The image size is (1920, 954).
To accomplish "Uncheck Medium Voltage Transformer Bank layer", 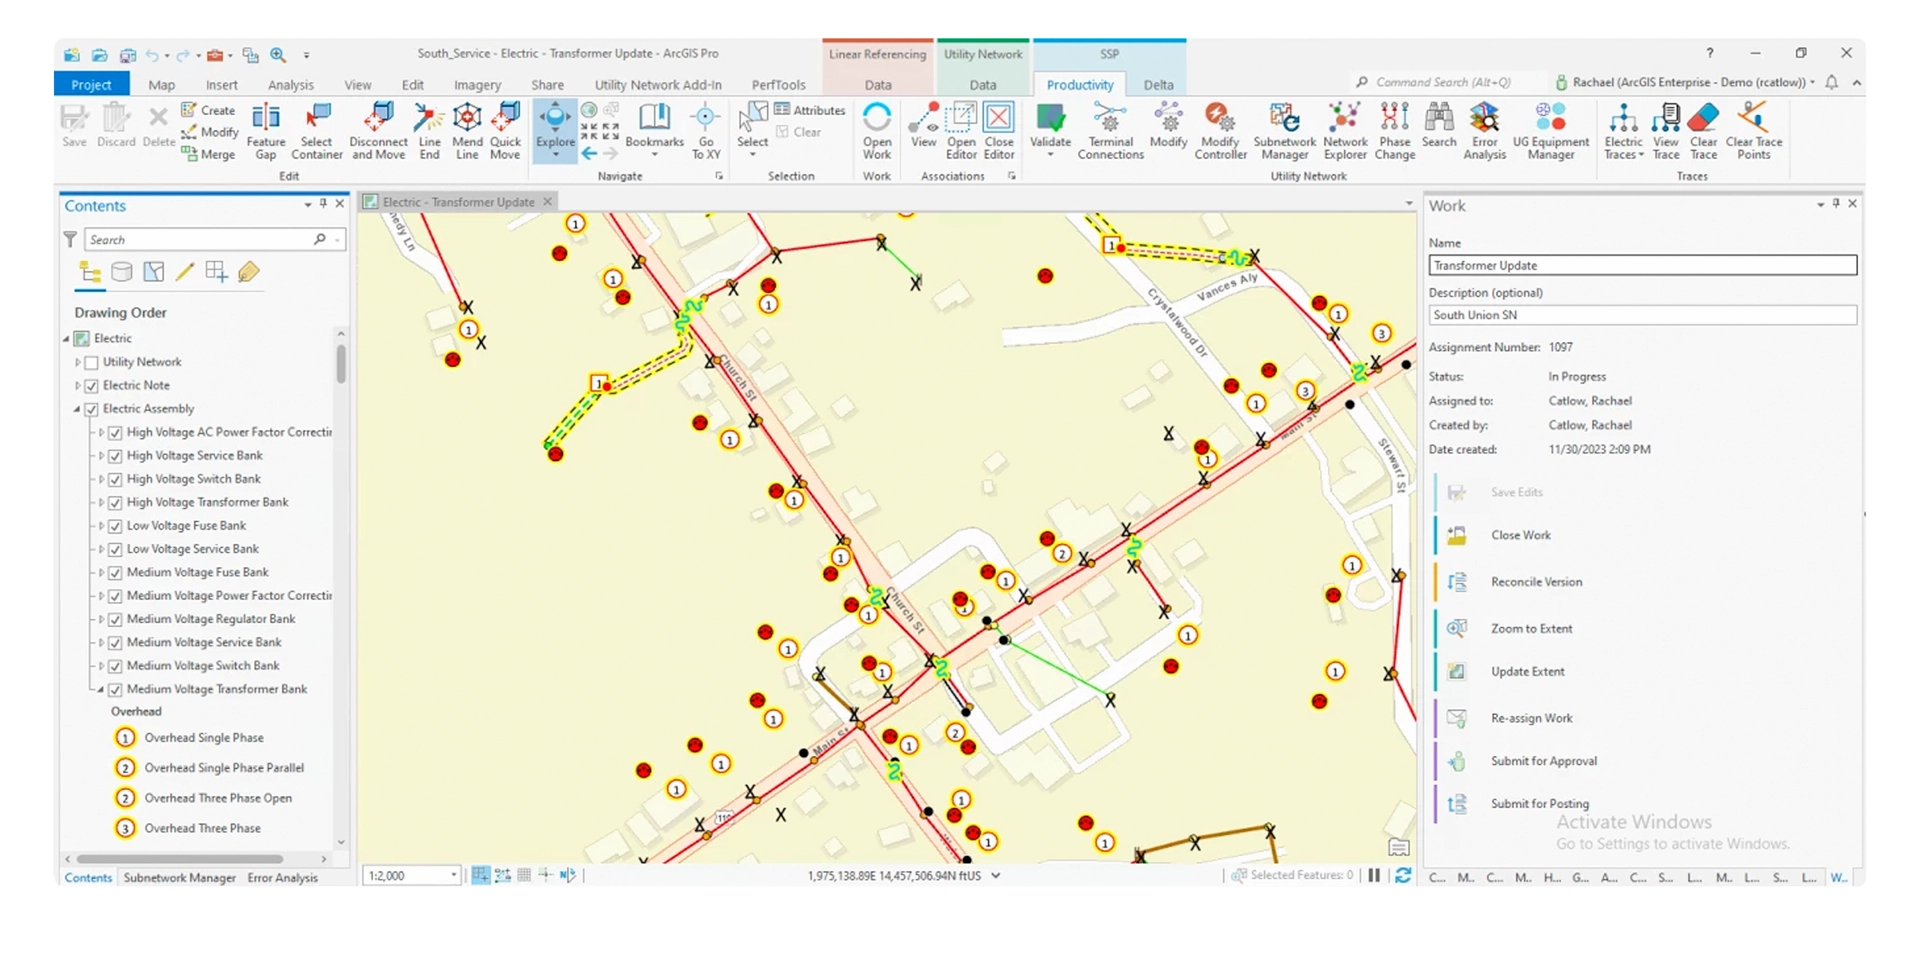I will (x=115, y=689).
